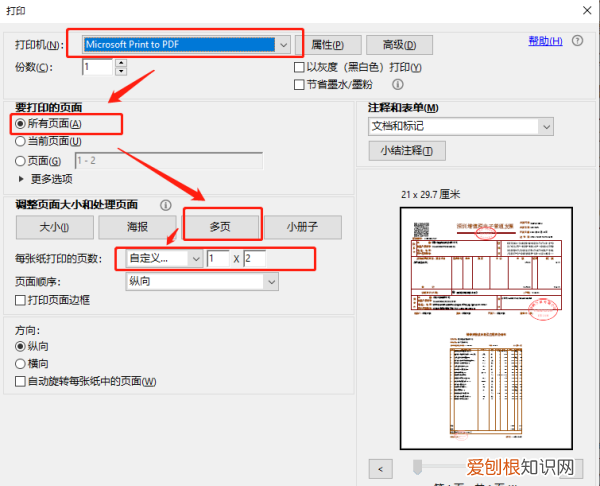The image size is (600, 486).
Task: Click the print preview page thumbnail
Action: point(486,328)
